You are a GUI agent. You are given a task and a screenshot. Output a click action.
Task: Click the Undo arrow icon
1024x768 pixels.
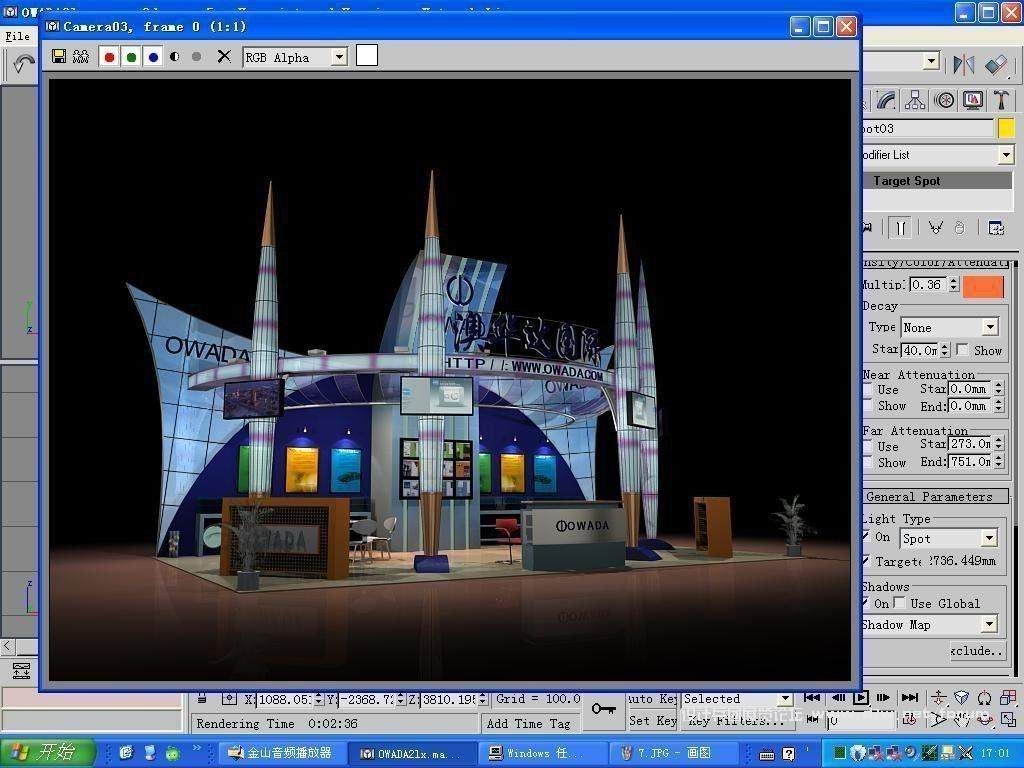(24, 63)
